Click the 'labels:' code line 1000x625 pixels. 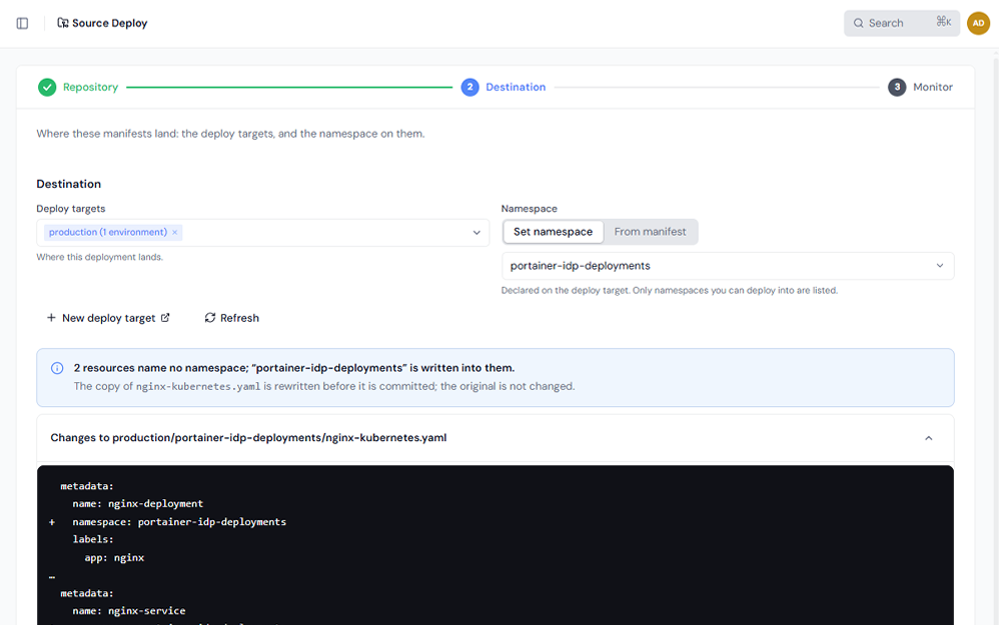(93, 540)
